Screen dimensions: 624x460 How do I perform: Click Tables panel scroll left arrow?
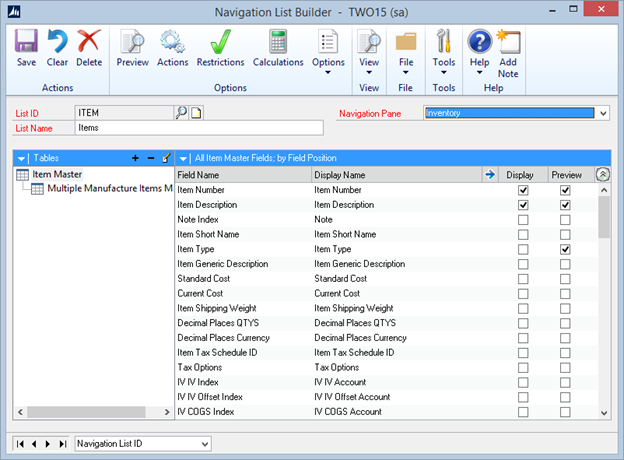[20, 412]
